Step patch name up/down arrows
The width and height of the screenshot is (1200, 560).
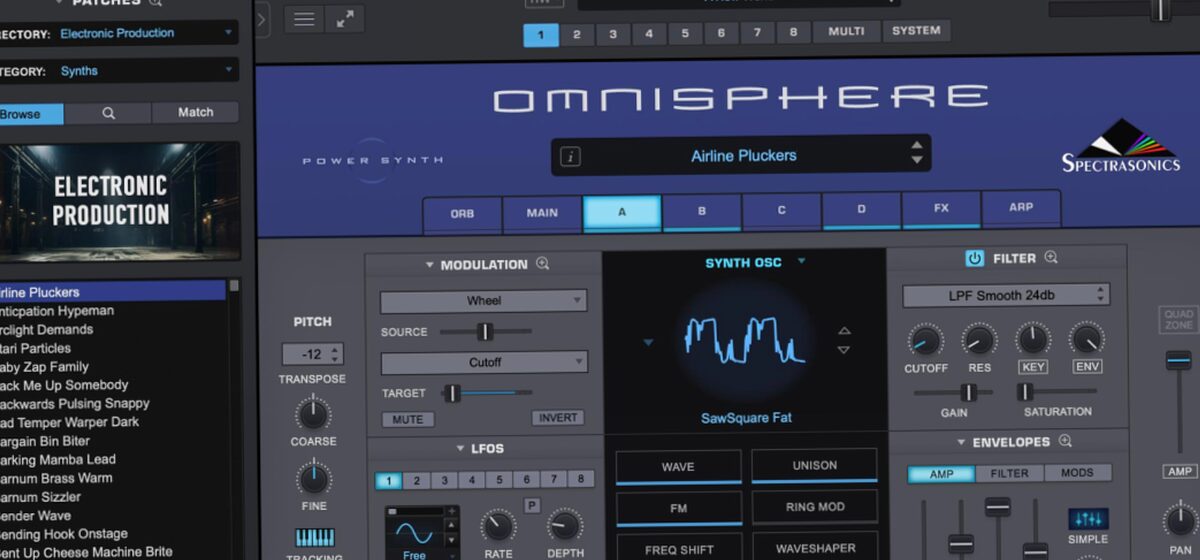[x=916, y=153]
